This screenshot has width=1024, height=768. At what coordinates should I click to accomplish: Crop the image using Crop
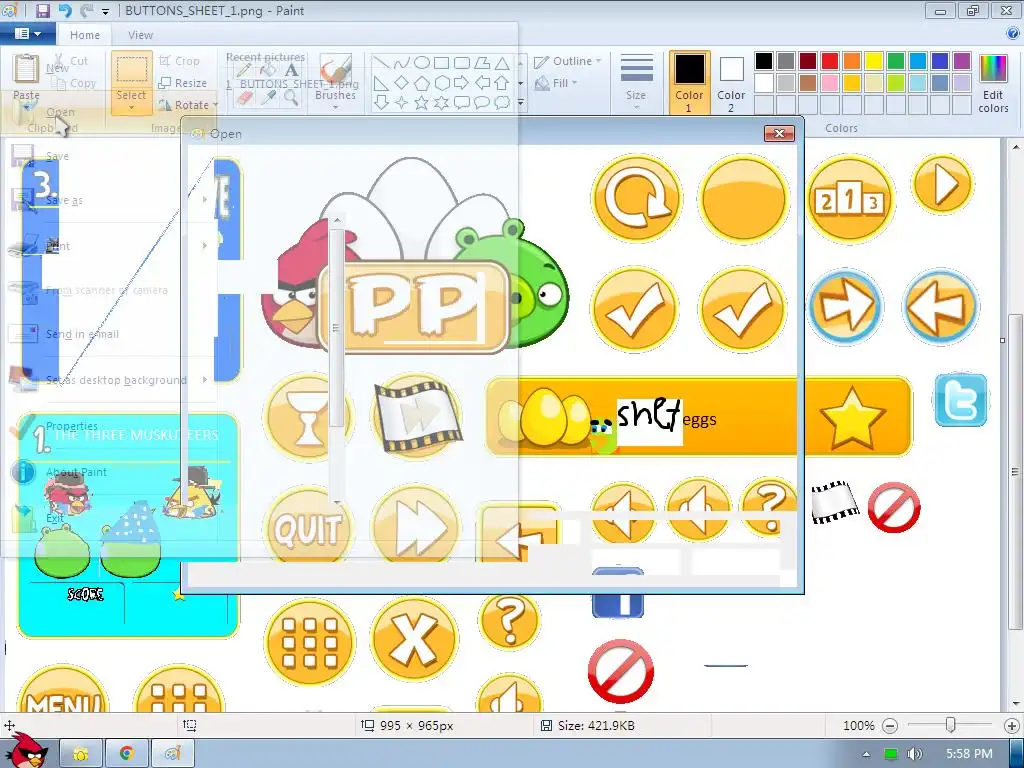coord(179,61)
